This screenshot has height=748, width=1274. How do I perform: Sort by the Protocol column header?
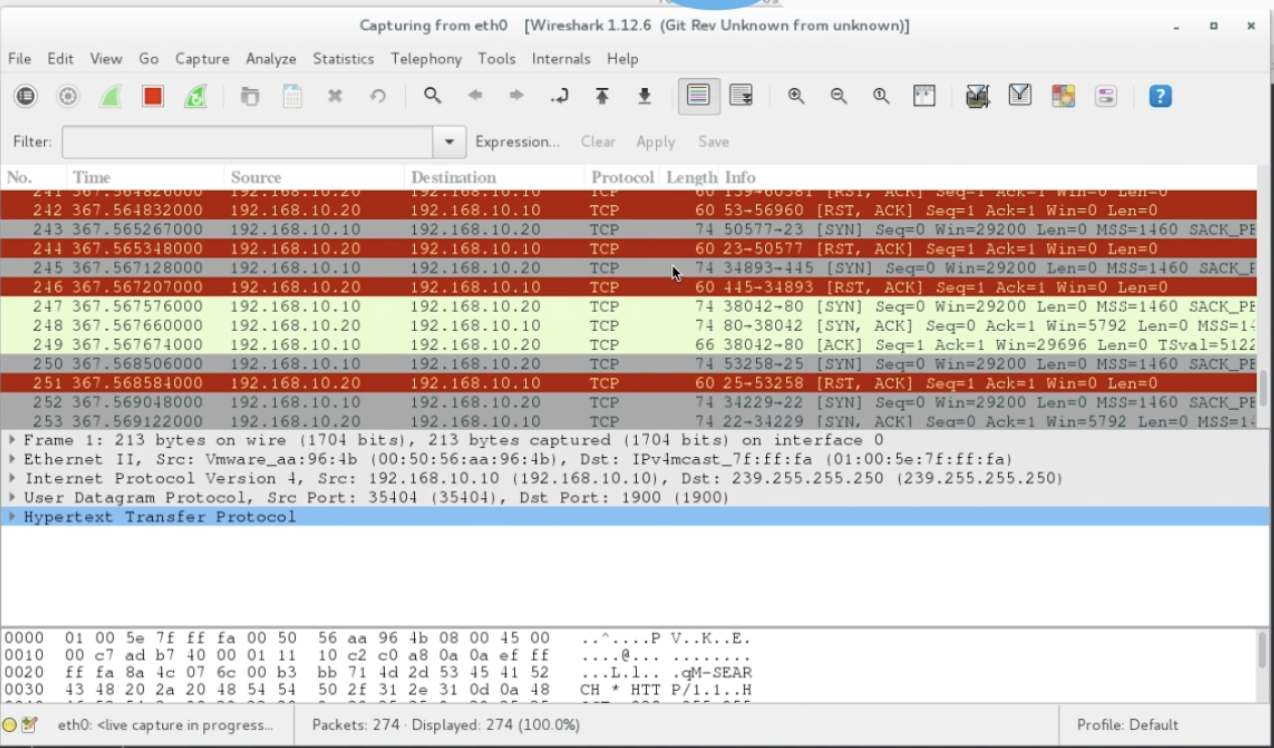[x=622, y=177]
